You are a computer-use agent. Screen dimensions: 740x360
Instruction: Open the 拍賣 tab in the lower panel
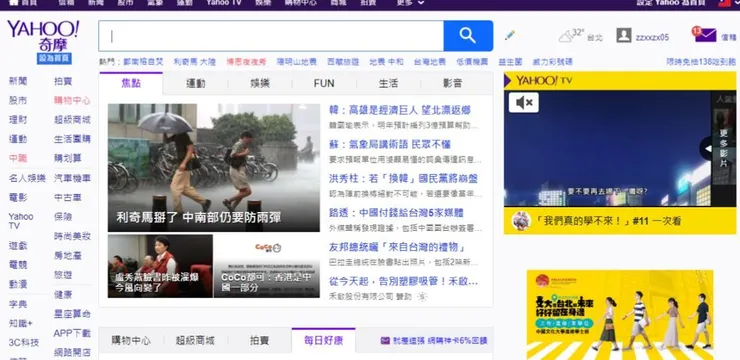click(260, 340)
